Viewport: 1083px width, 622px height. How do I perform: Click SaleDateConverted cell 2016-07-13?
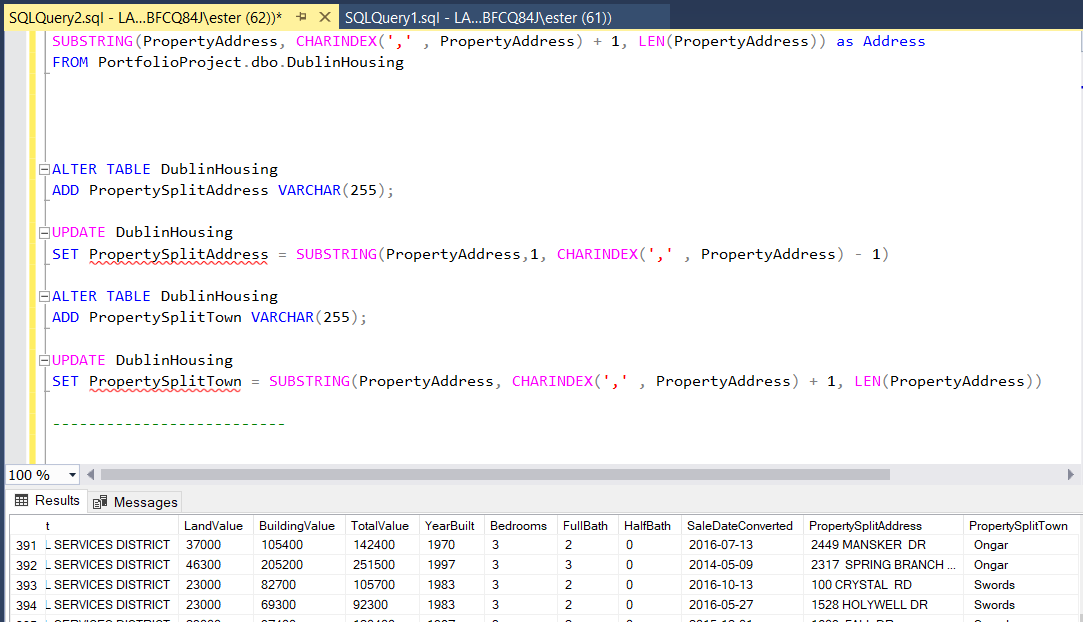(742, 545)
